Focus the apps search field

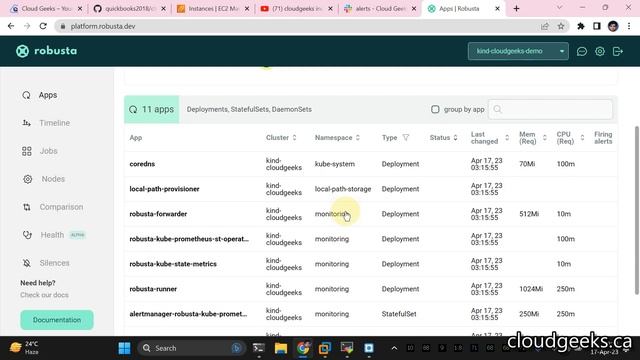coord(550,109)
